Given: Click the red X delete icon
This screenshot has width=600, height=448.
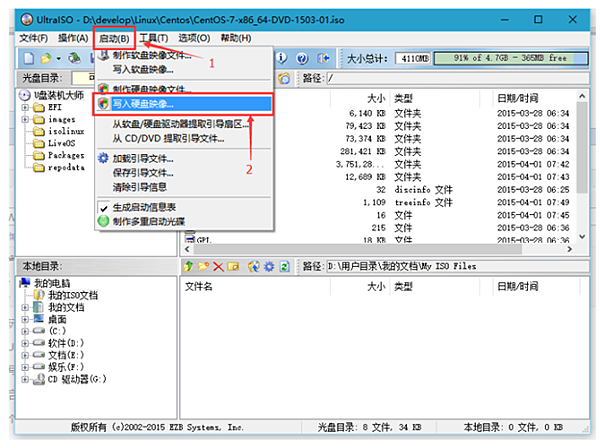Looking at the screenshot, I should [218, 267].
